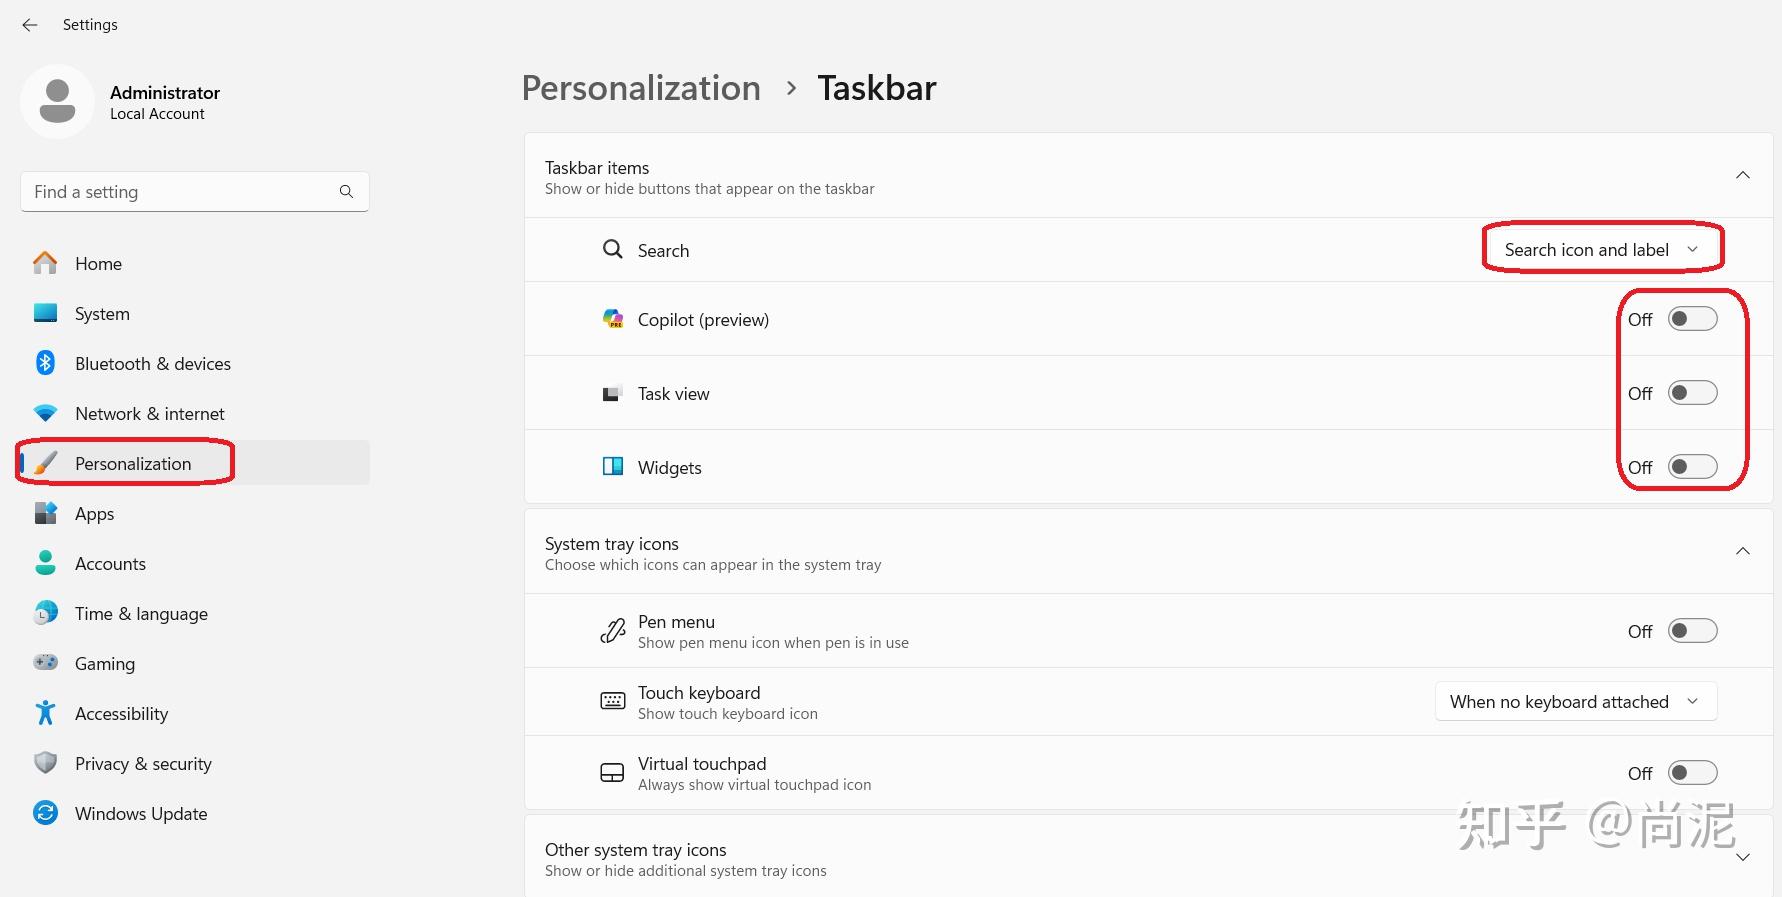Open the Privacy & security shield icon
This screenshot has width=1782, height=897.
[45, 763]
